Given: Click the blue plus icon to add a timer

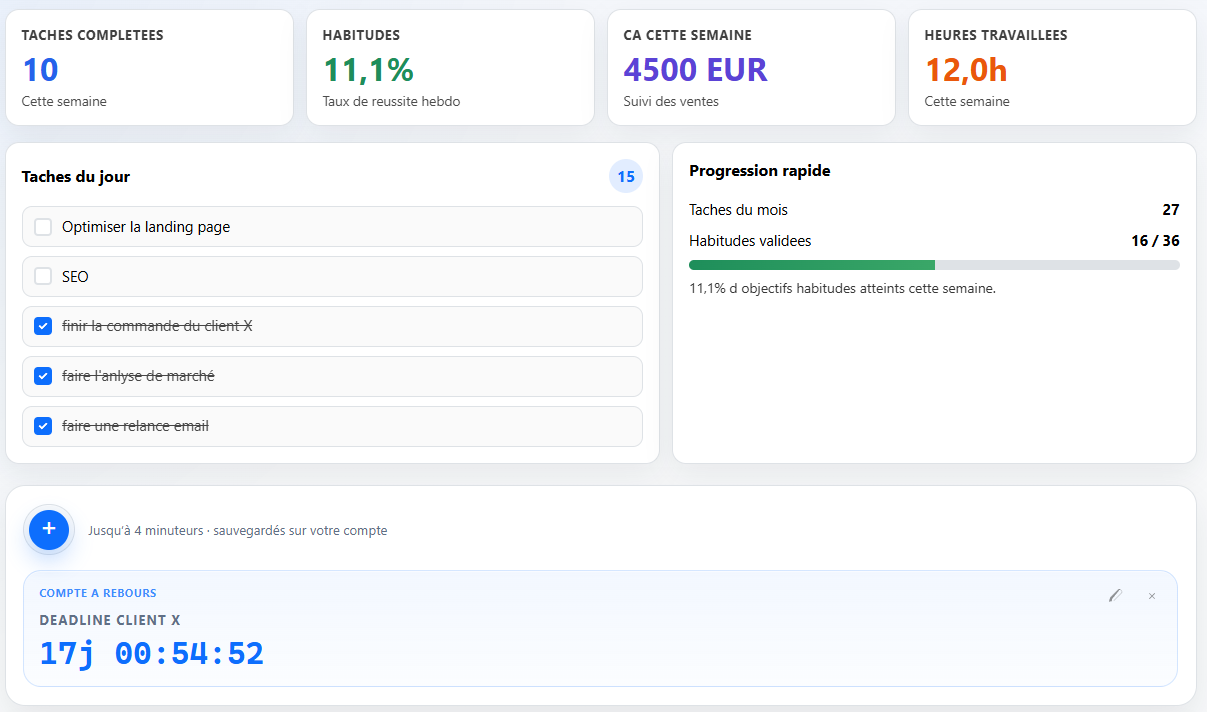Looking at the screenshot, I should click(x=48, y=530).
